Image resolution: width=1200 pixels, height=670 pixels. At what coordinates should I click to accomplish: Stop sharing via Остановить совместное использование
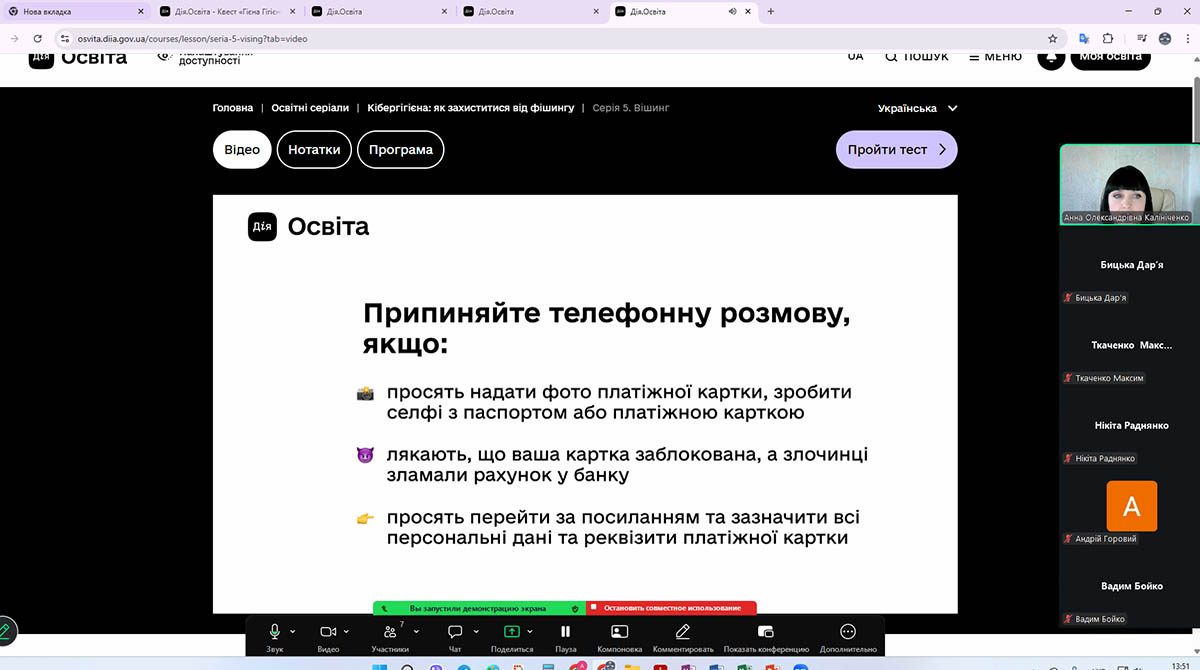tap(671, 608)
